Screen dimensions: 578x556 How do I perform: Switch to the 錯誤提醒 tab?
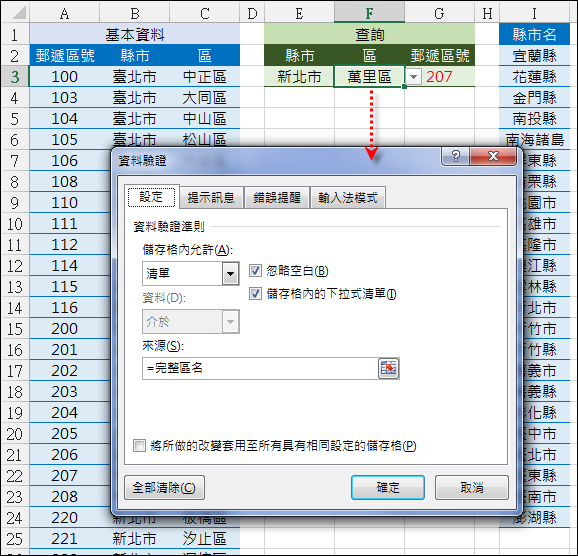pos(276,198)
